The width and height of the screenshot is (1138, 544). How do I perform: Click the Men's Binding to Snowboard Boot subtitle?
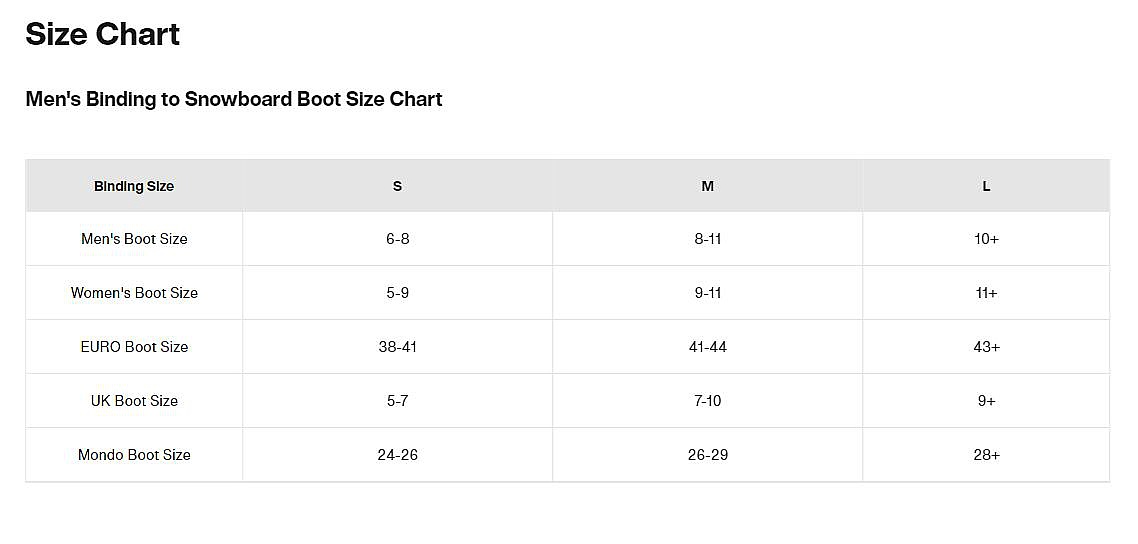234,99
